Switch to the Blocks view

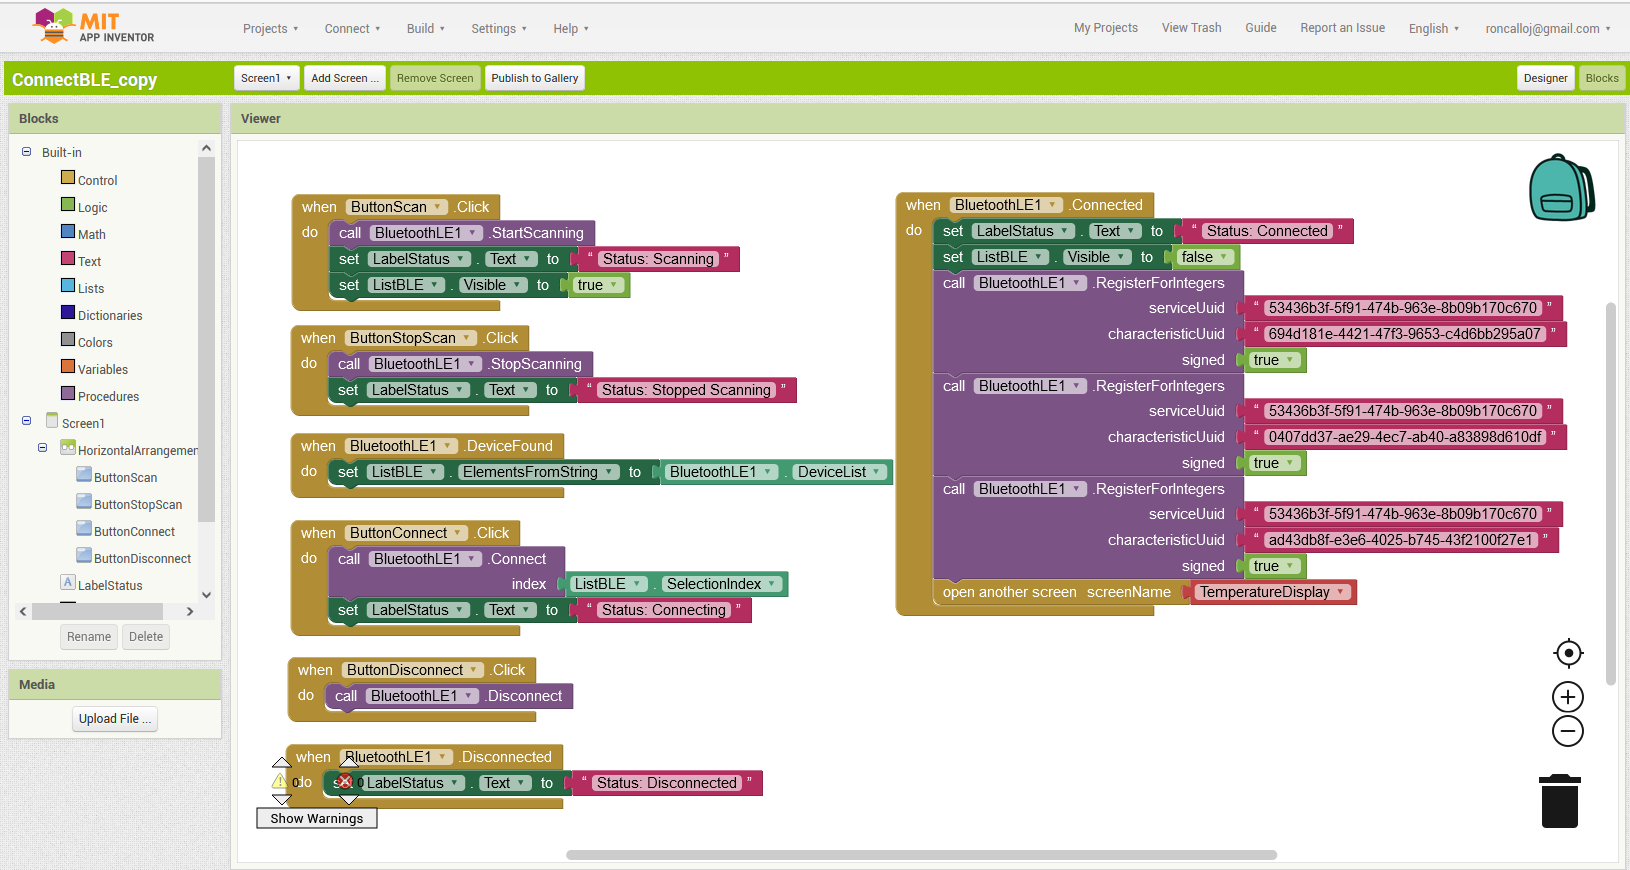[x=1602, y=78]
